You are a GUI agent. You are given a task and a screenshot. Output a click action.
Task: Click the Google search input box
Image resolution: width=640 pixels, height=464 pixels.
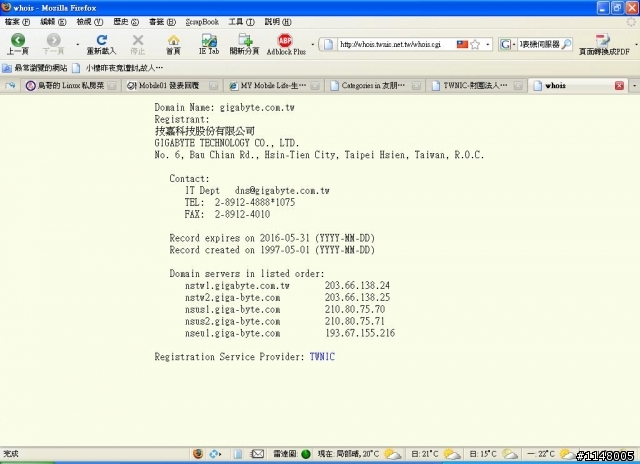click(539, 44)
